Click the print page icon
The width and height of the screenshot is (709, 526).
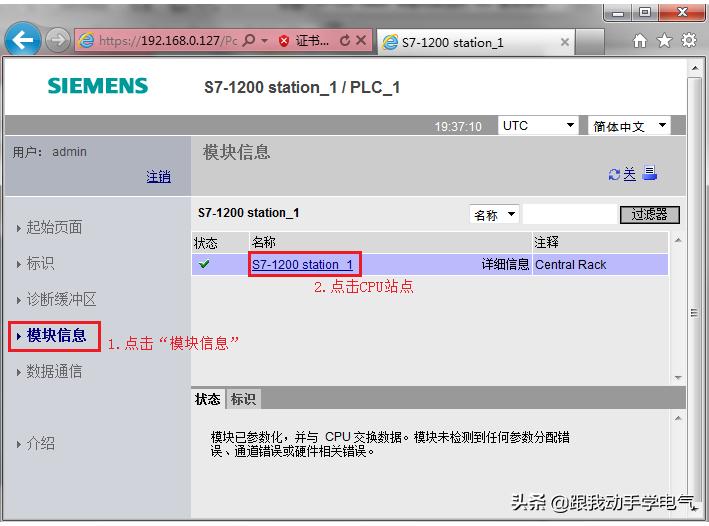tap(649, 173)
